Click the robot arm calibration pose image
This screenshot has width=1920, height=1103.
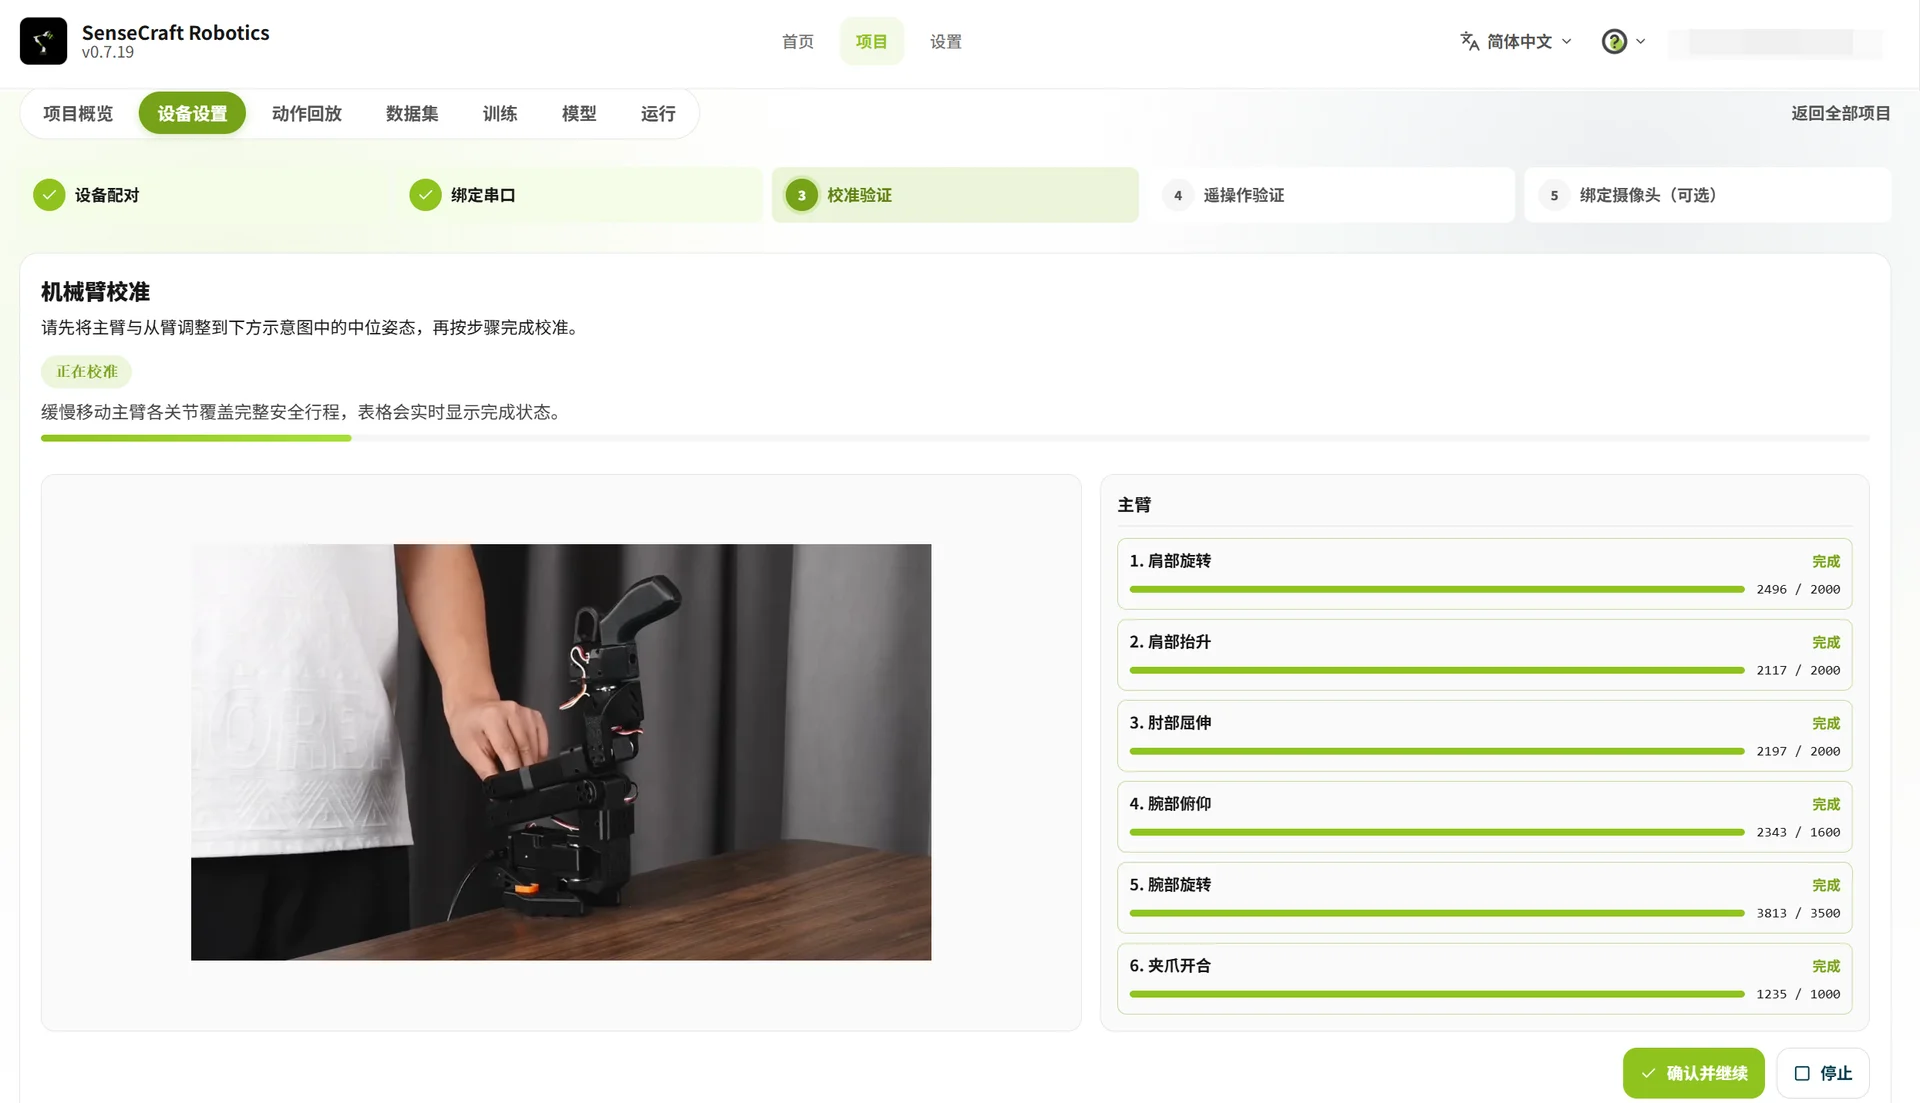click(x=561, y=752)
